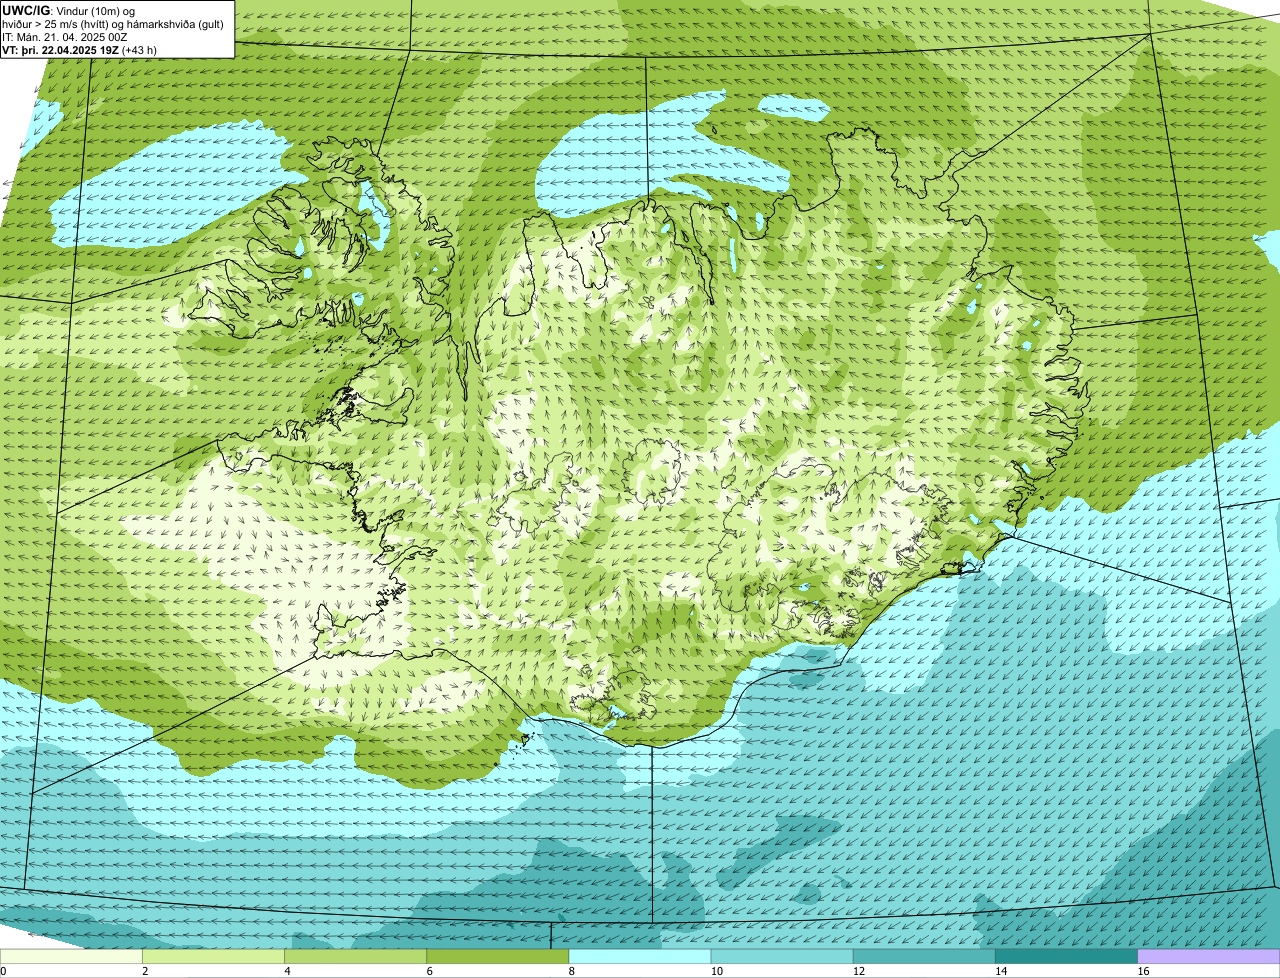Click the light green 2–4 legend swatch

[214, 956]
